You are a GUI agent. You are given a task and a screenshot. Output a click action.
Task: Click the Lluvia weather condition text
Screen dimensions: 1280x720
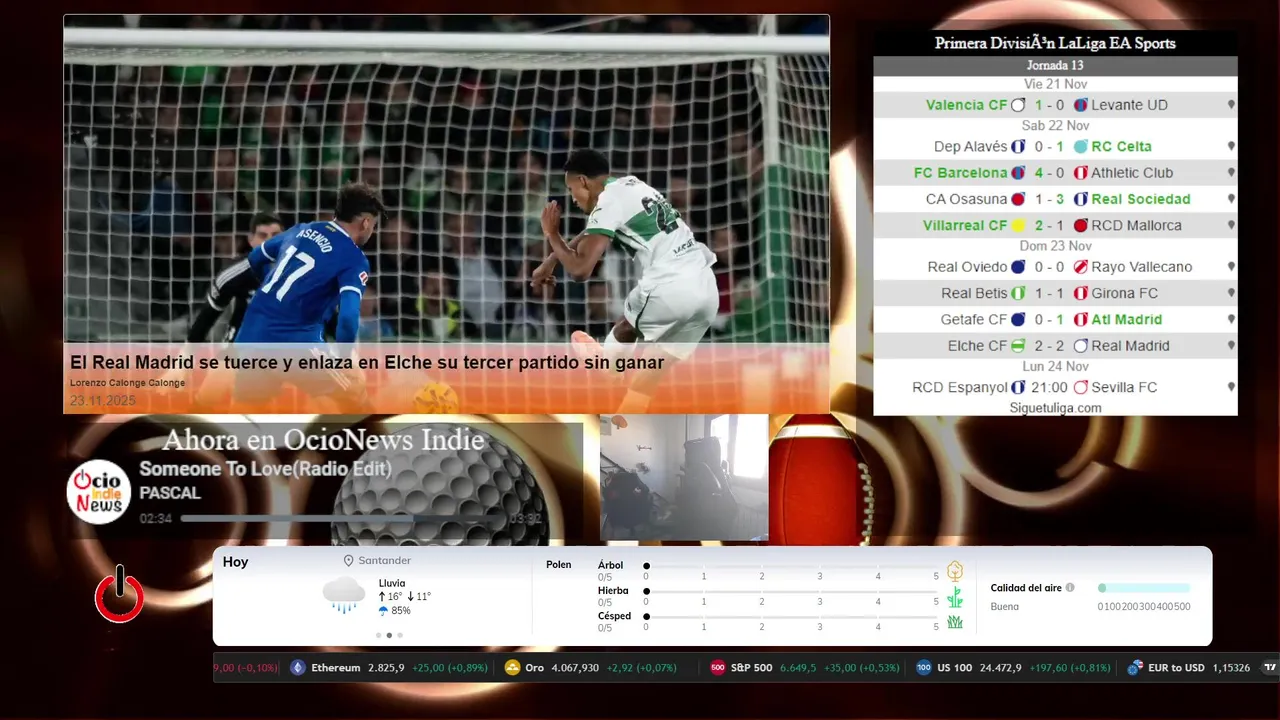click(x=392, y=583)
